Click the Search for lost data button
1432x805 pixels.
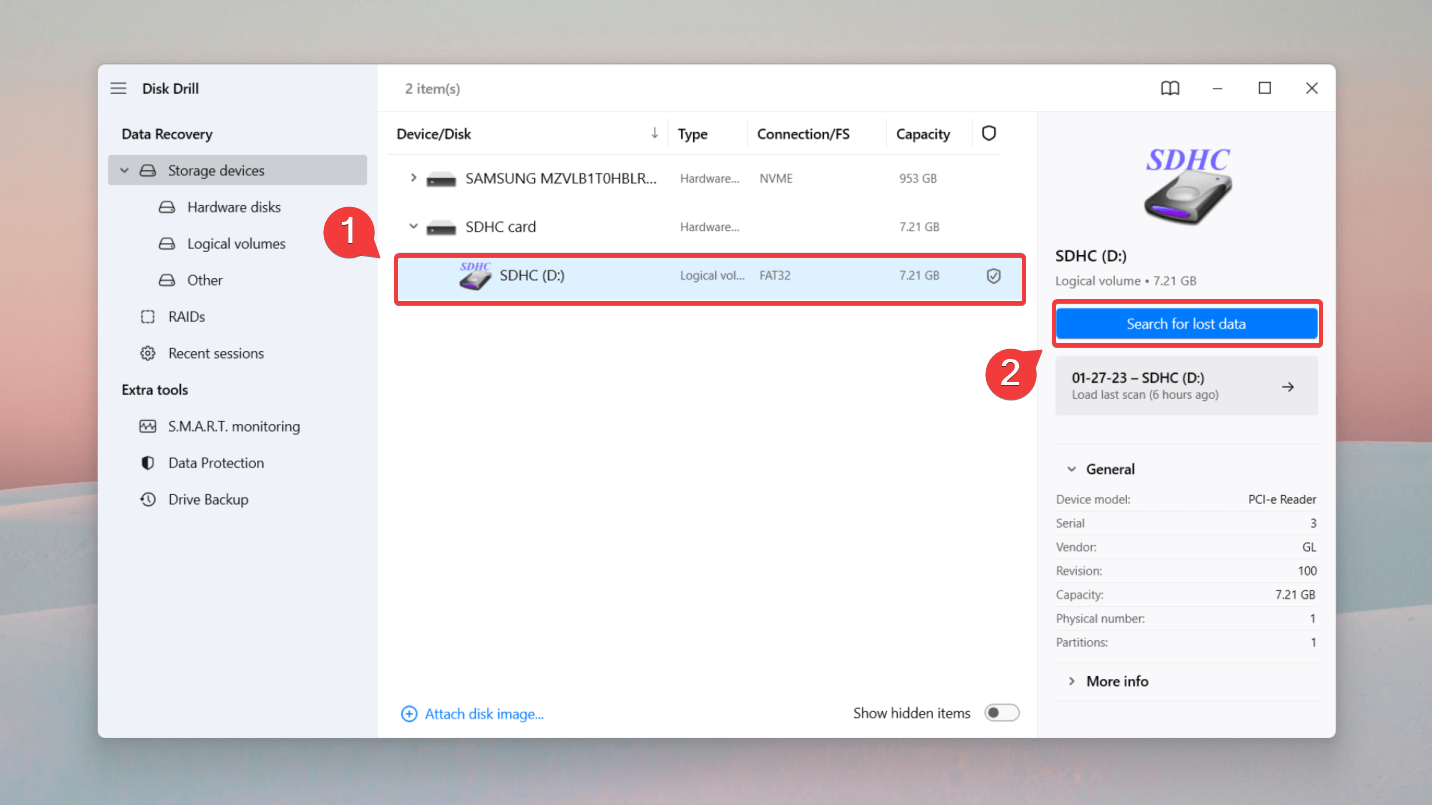click(1186, 324)
